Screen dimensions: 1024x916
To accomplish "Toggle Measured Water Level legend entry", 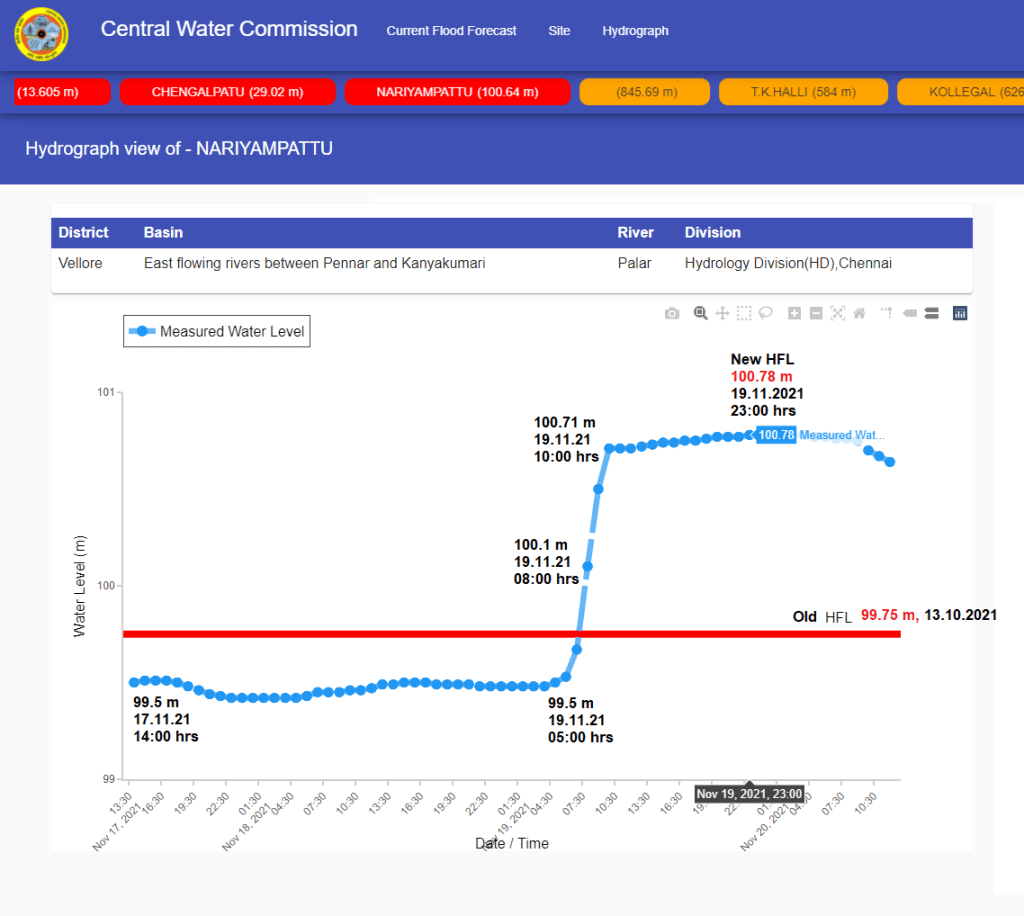I will (217, 331).
